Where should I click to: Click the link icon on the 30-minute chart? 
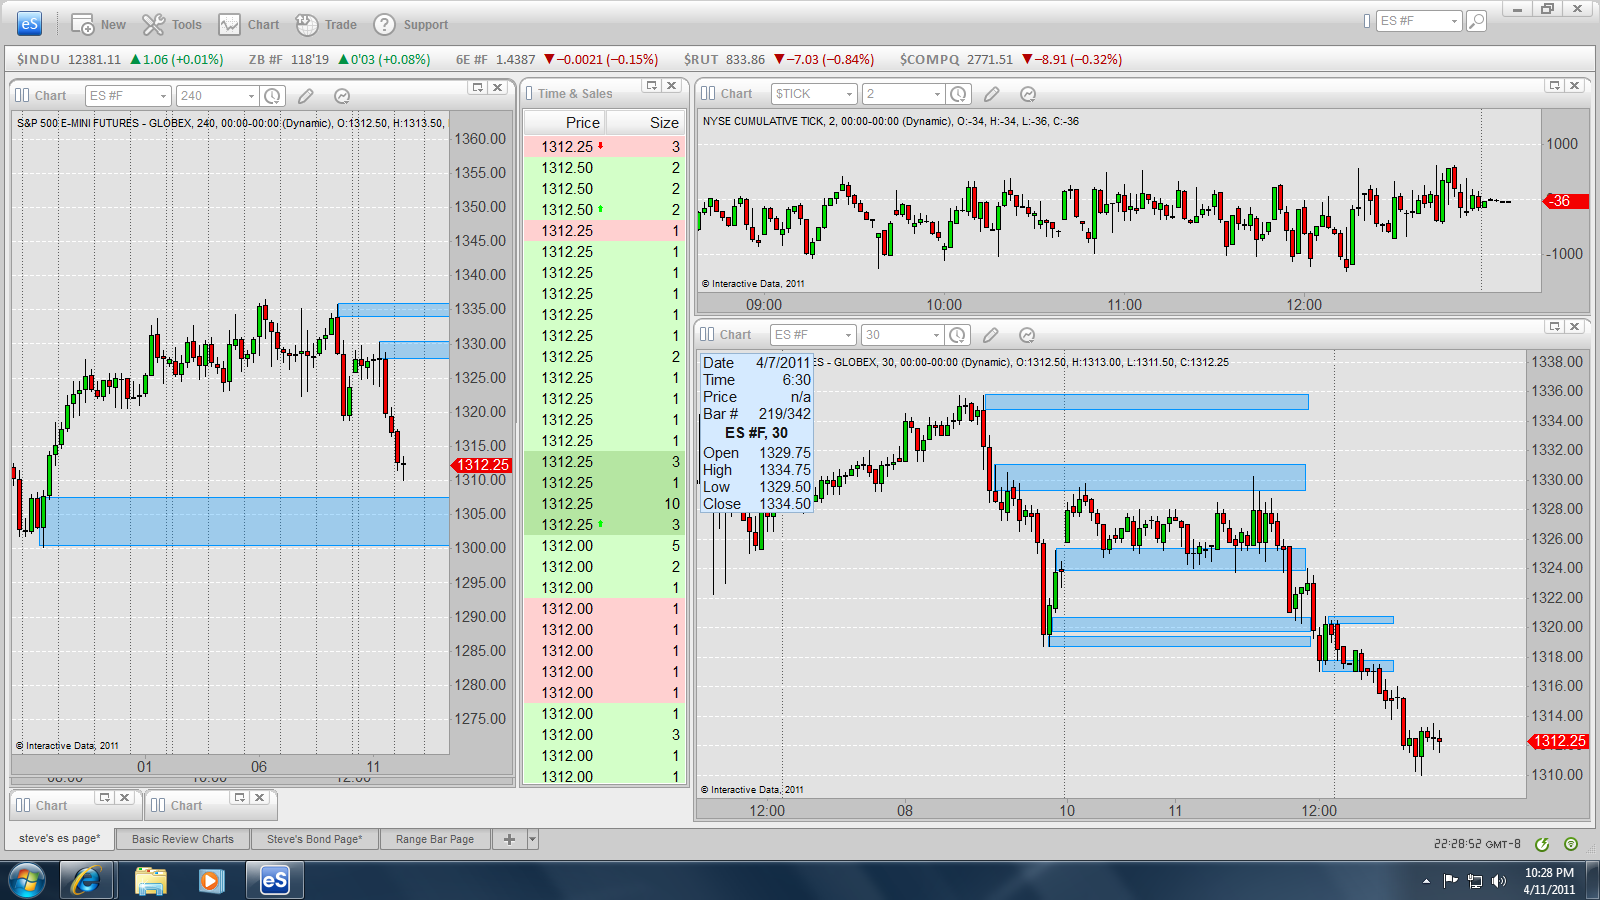pyautogui.click(x=707, y=334)
